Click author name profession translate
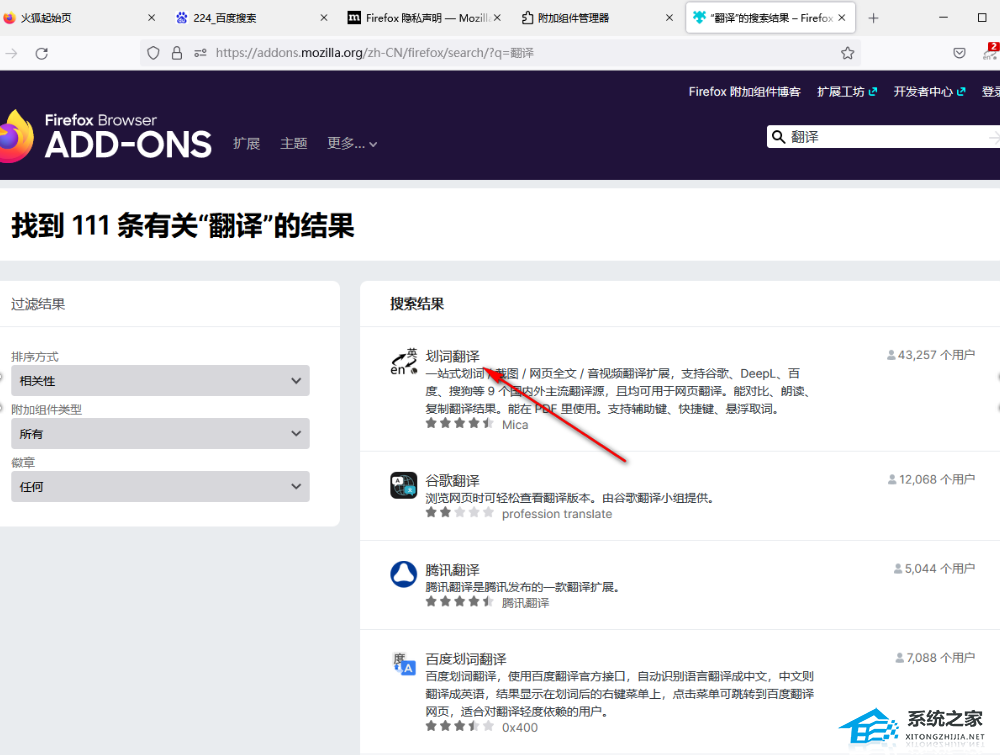Image resolution: width=1000 pixels, height=755 pixels. pos(557,514)
